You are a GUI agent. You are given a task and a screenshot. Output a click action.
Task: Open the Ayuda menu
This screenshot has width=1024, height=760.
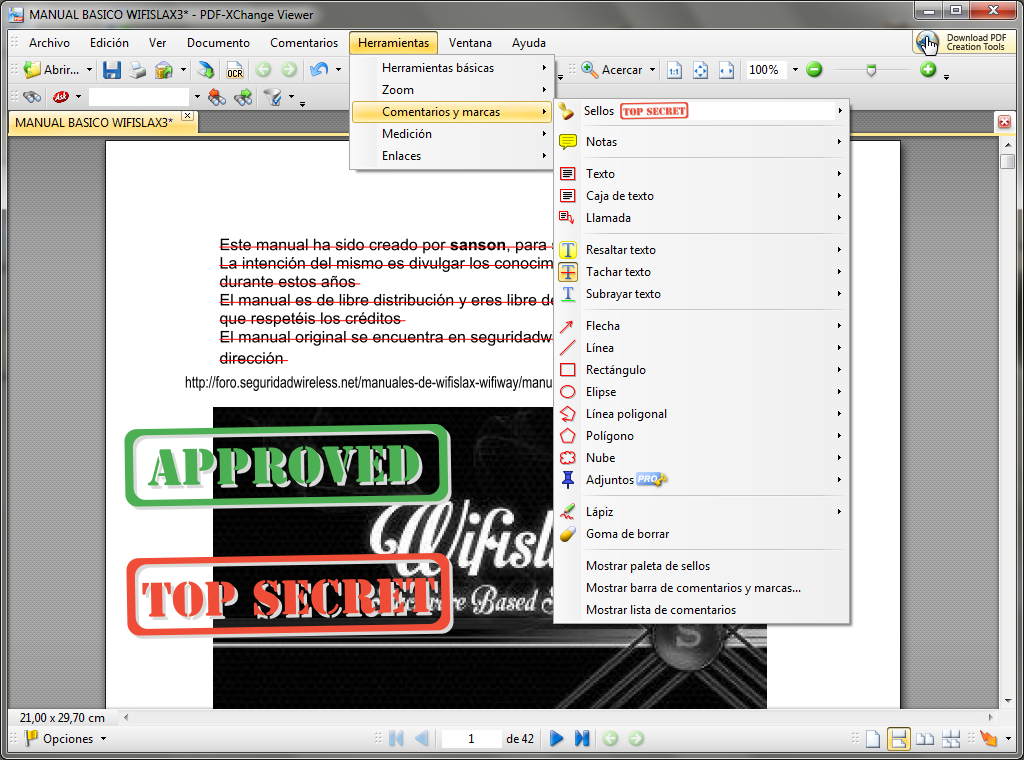(x=528, y=43)
